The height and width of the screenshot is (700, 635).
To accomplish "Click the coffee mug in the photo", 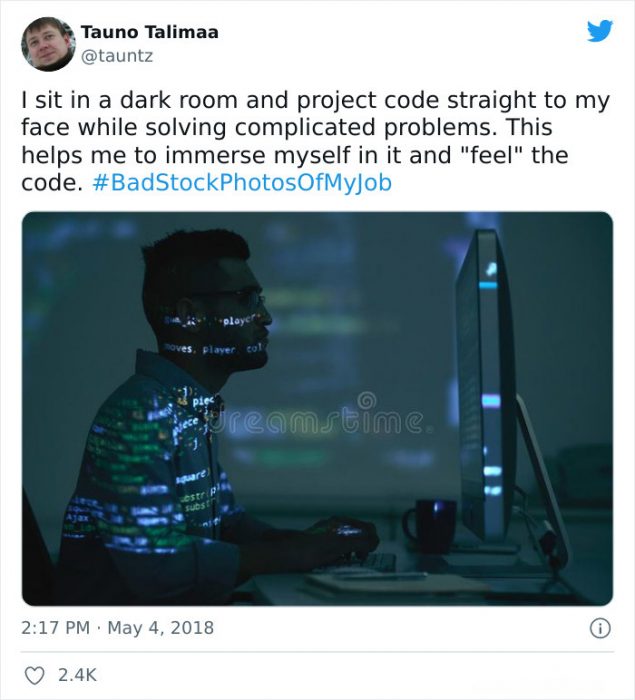I will pos(430,527).
